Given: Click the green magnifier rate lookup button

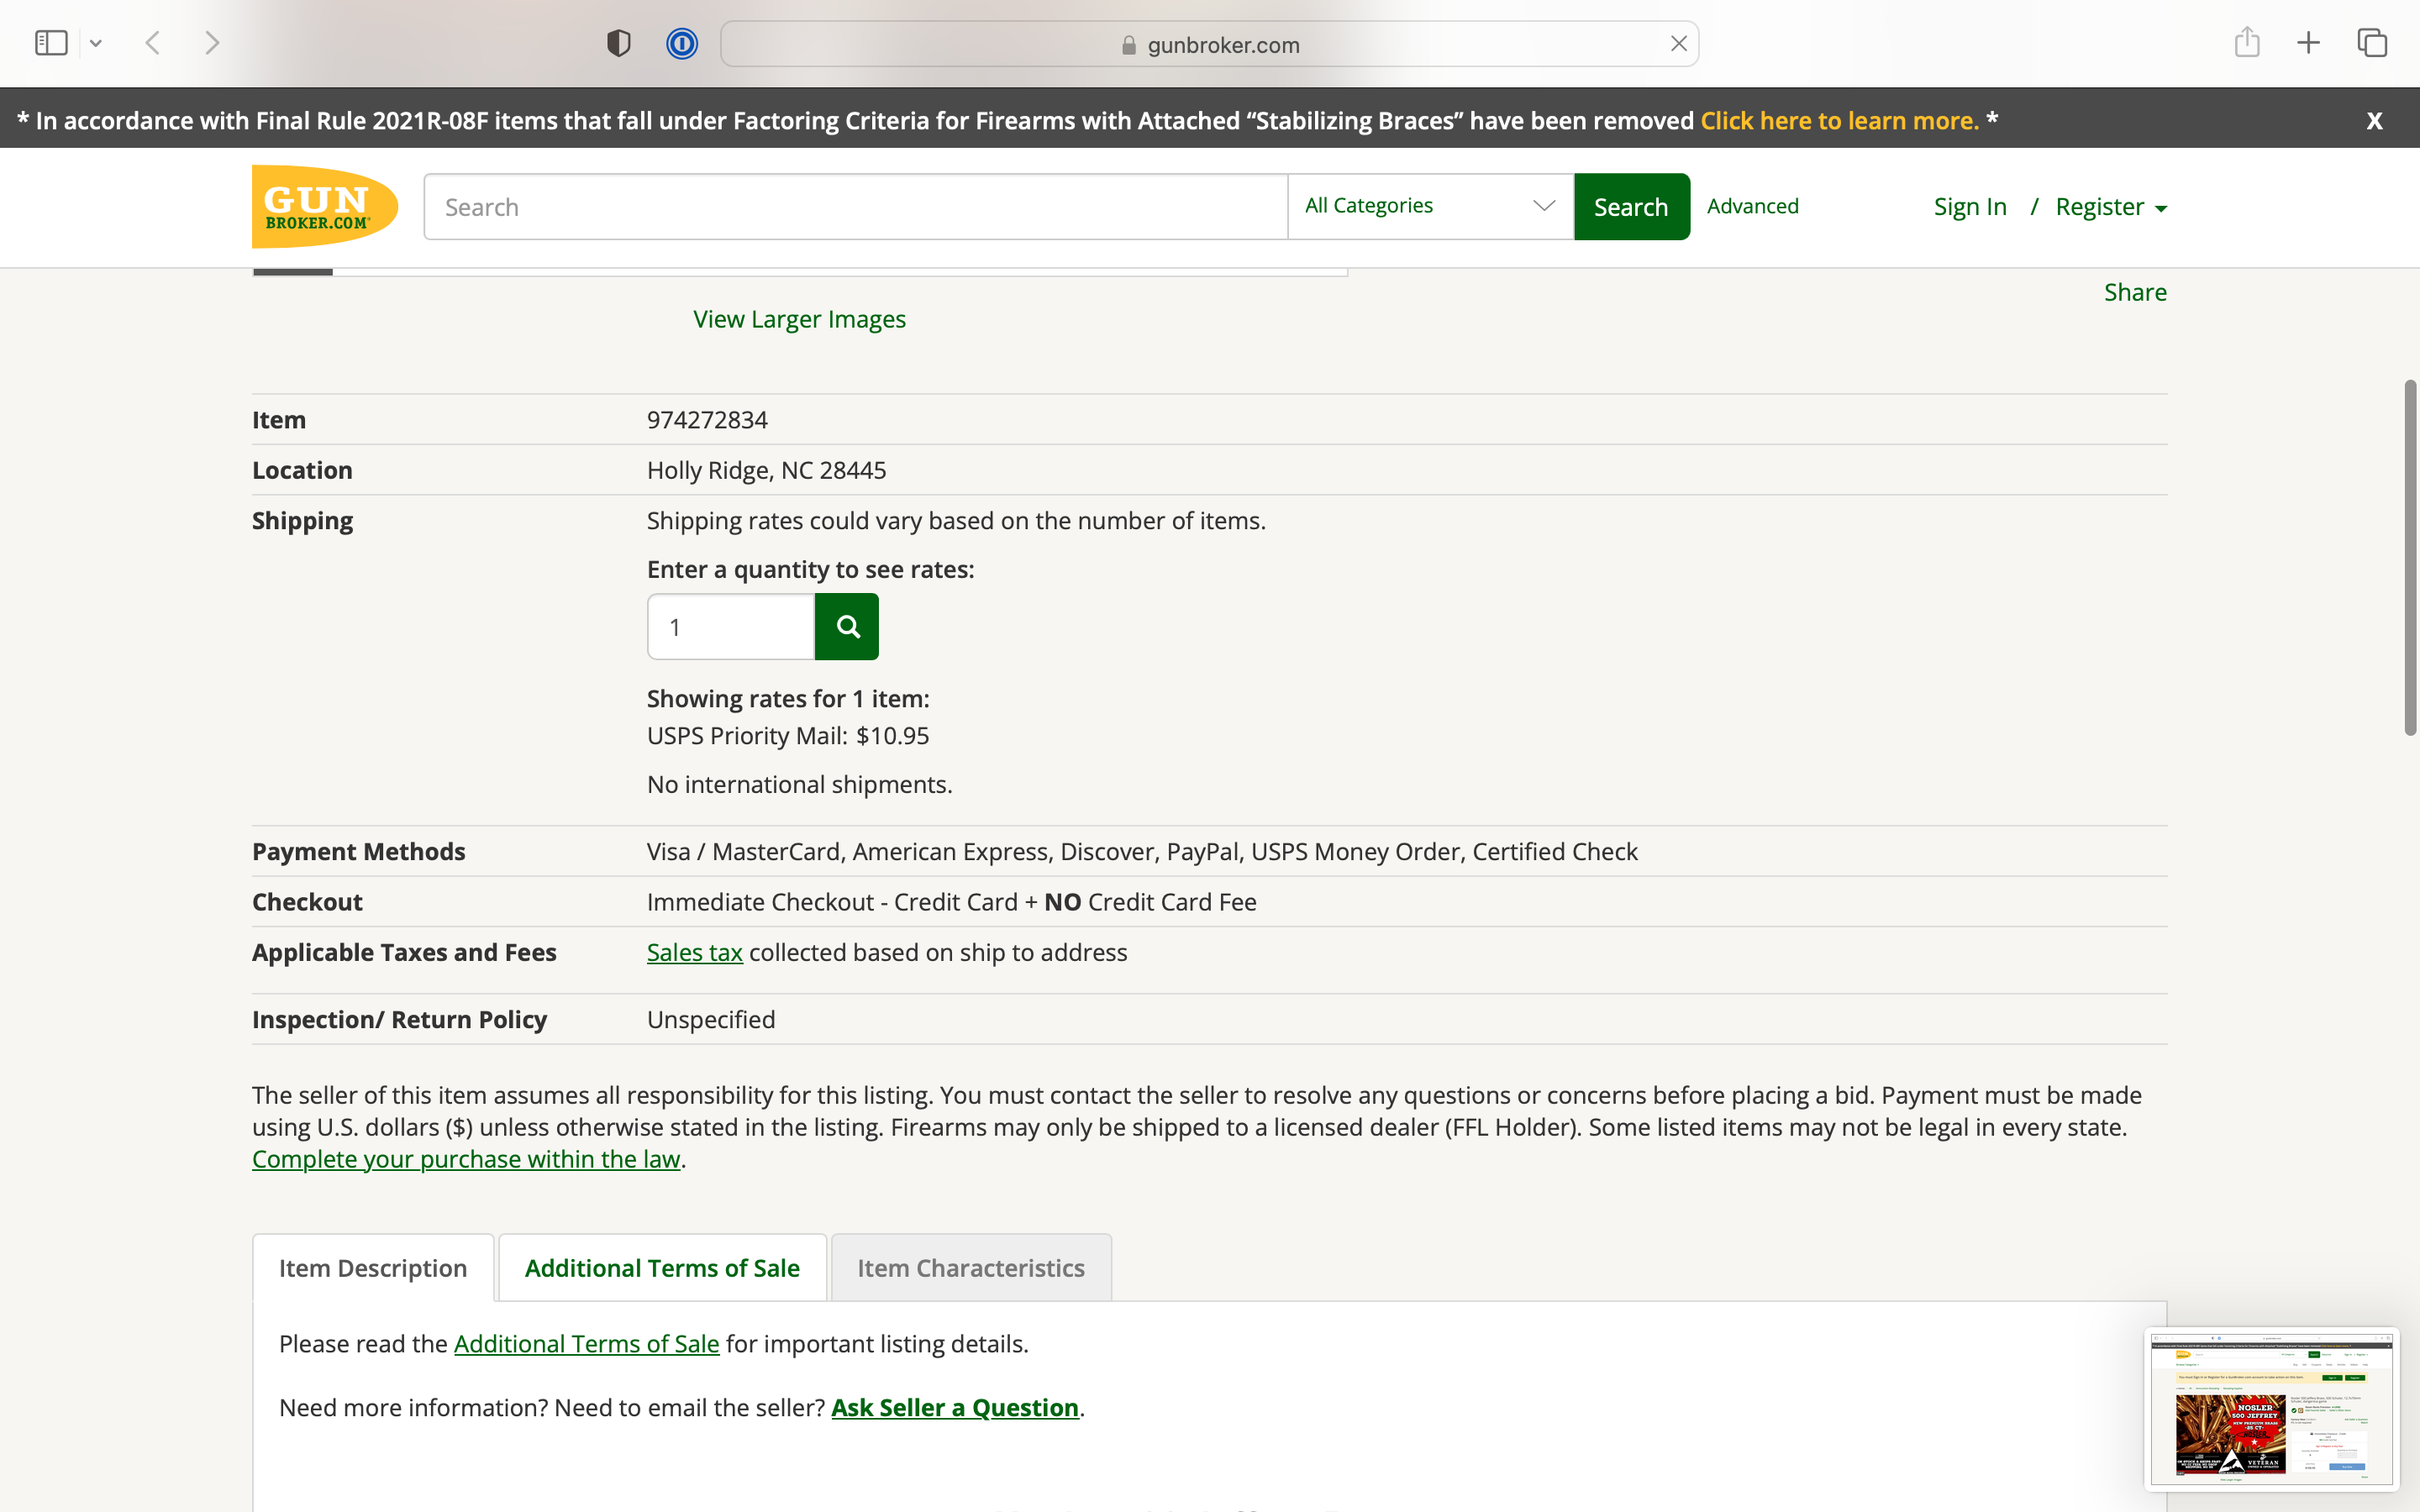Looking at the screenshot, I should (x=847, y=627).
